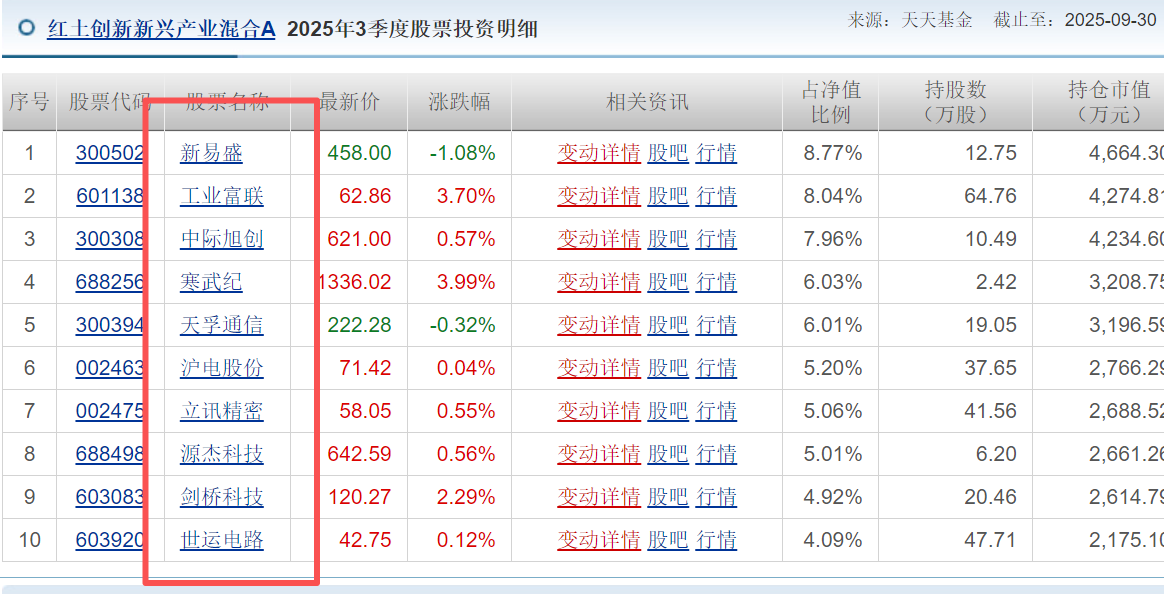
Task: Open the 源杰科技 stock name link
Action: (x=222, y=454)
